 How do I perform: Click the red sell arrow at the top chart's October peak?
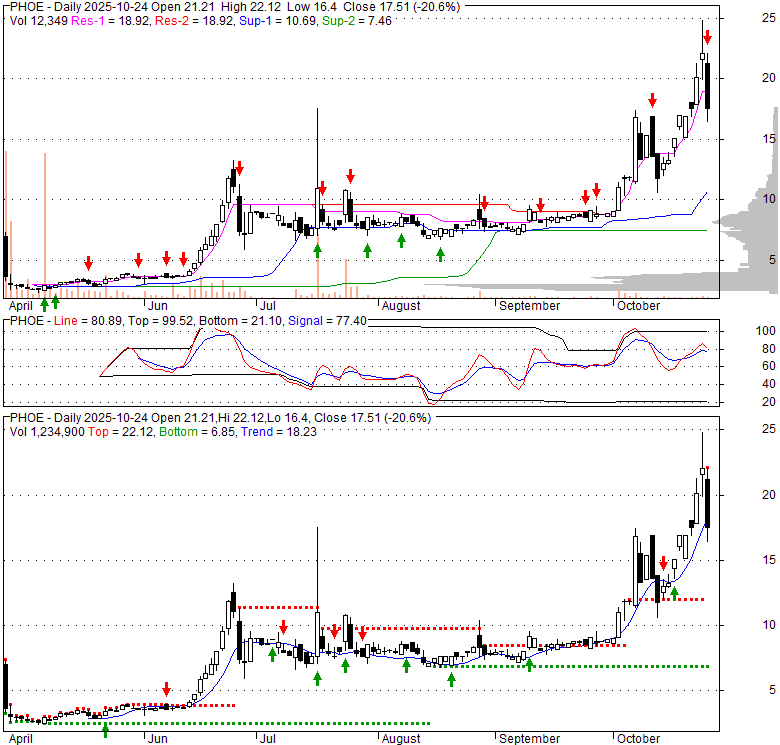pyautogui.click(x=707, y=38)
